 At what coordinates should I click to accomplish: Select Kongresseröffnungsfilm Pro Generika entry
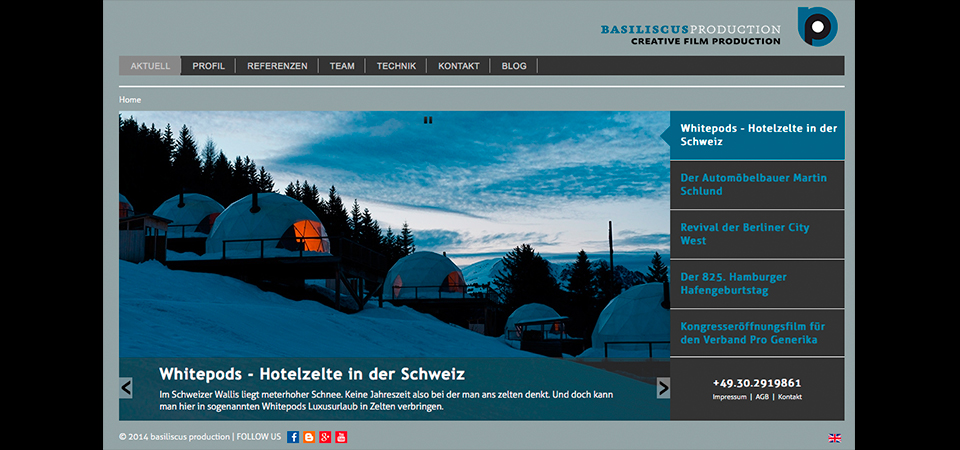[x=757, y=333]
